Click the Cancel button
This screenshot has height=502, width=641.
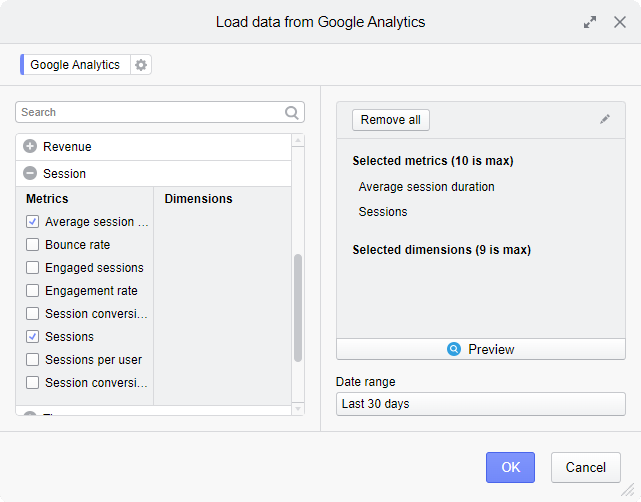[585, 467]
